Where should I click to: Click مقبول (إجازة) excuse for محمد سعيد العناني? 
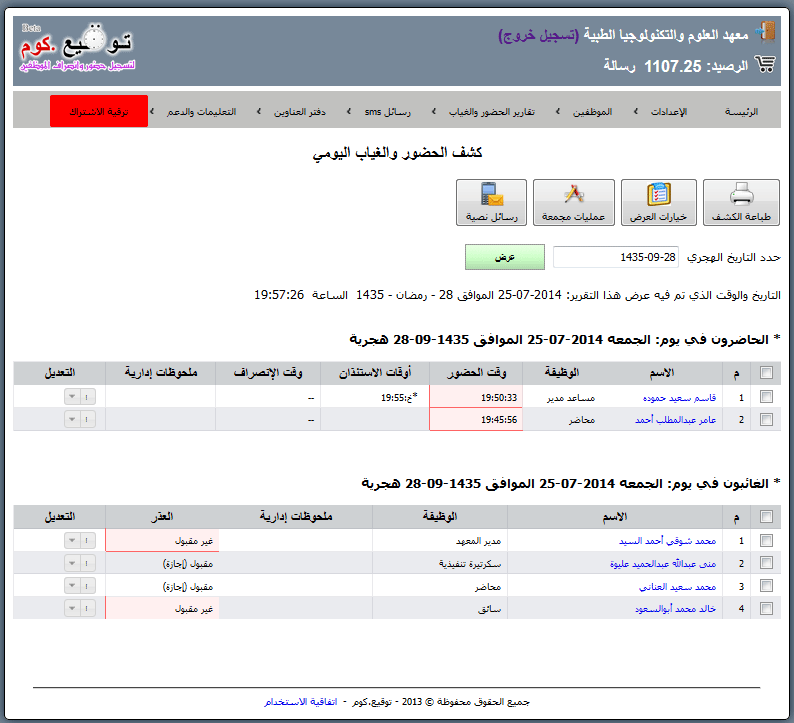pos(188,586)
